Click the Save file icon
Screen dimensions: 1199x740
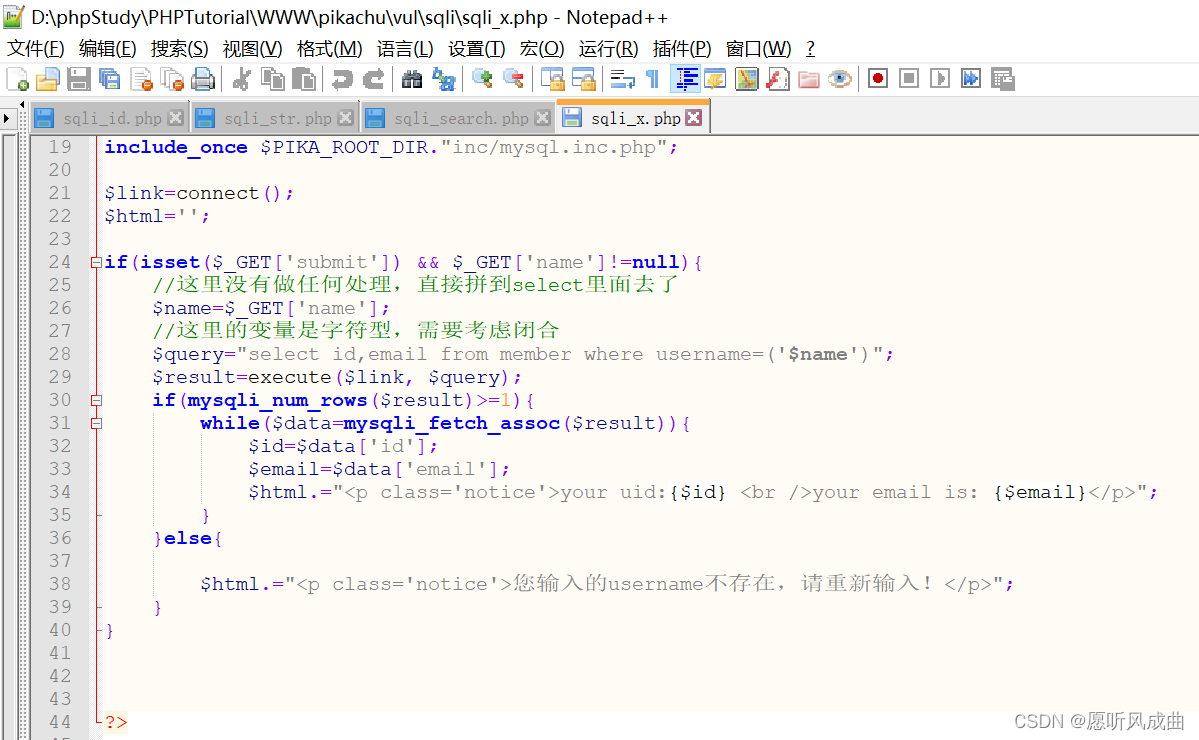coord(79,79)
